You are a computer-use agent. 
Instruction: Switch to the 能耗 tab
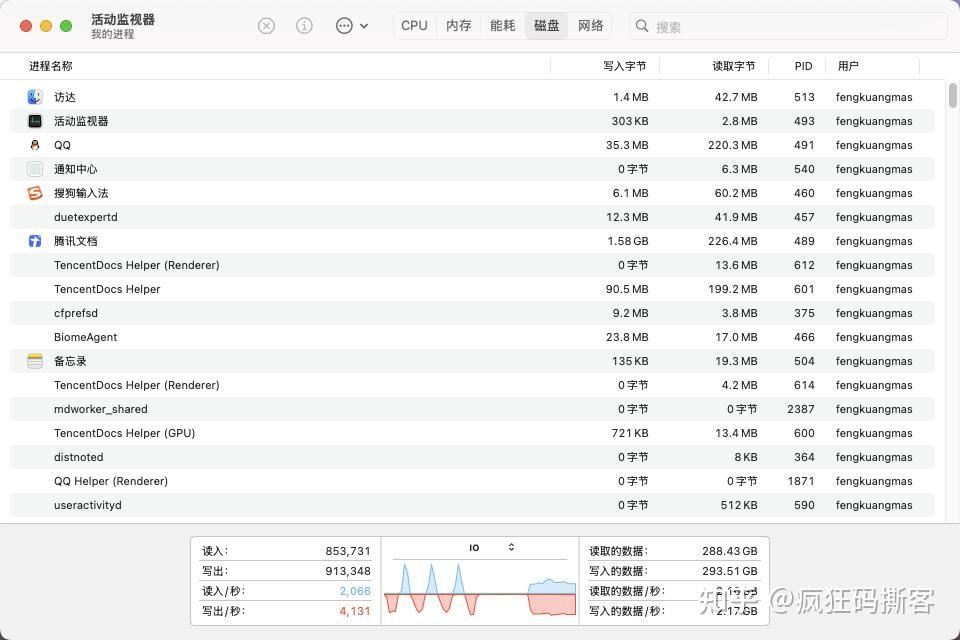pos(503,26)
